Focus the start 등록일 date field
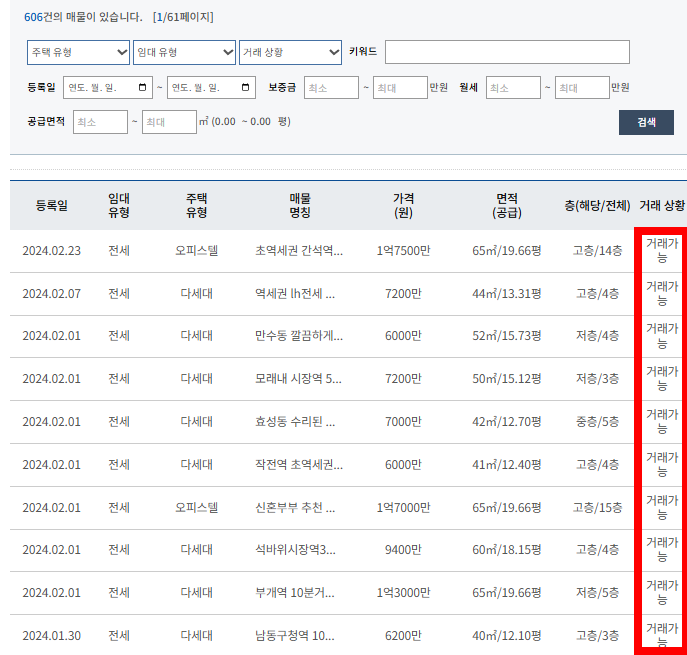 tap(108, 87)
